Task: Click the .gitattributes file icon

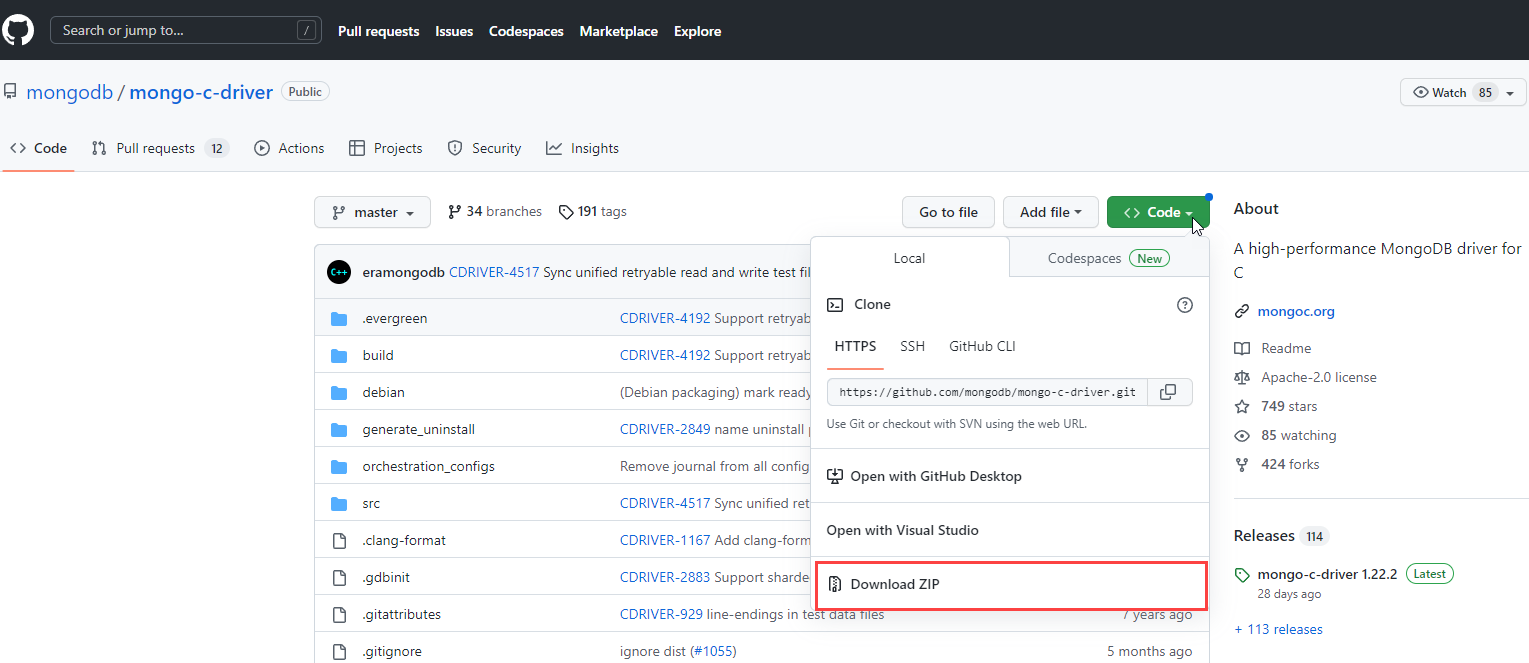Action: pos(339,615)
